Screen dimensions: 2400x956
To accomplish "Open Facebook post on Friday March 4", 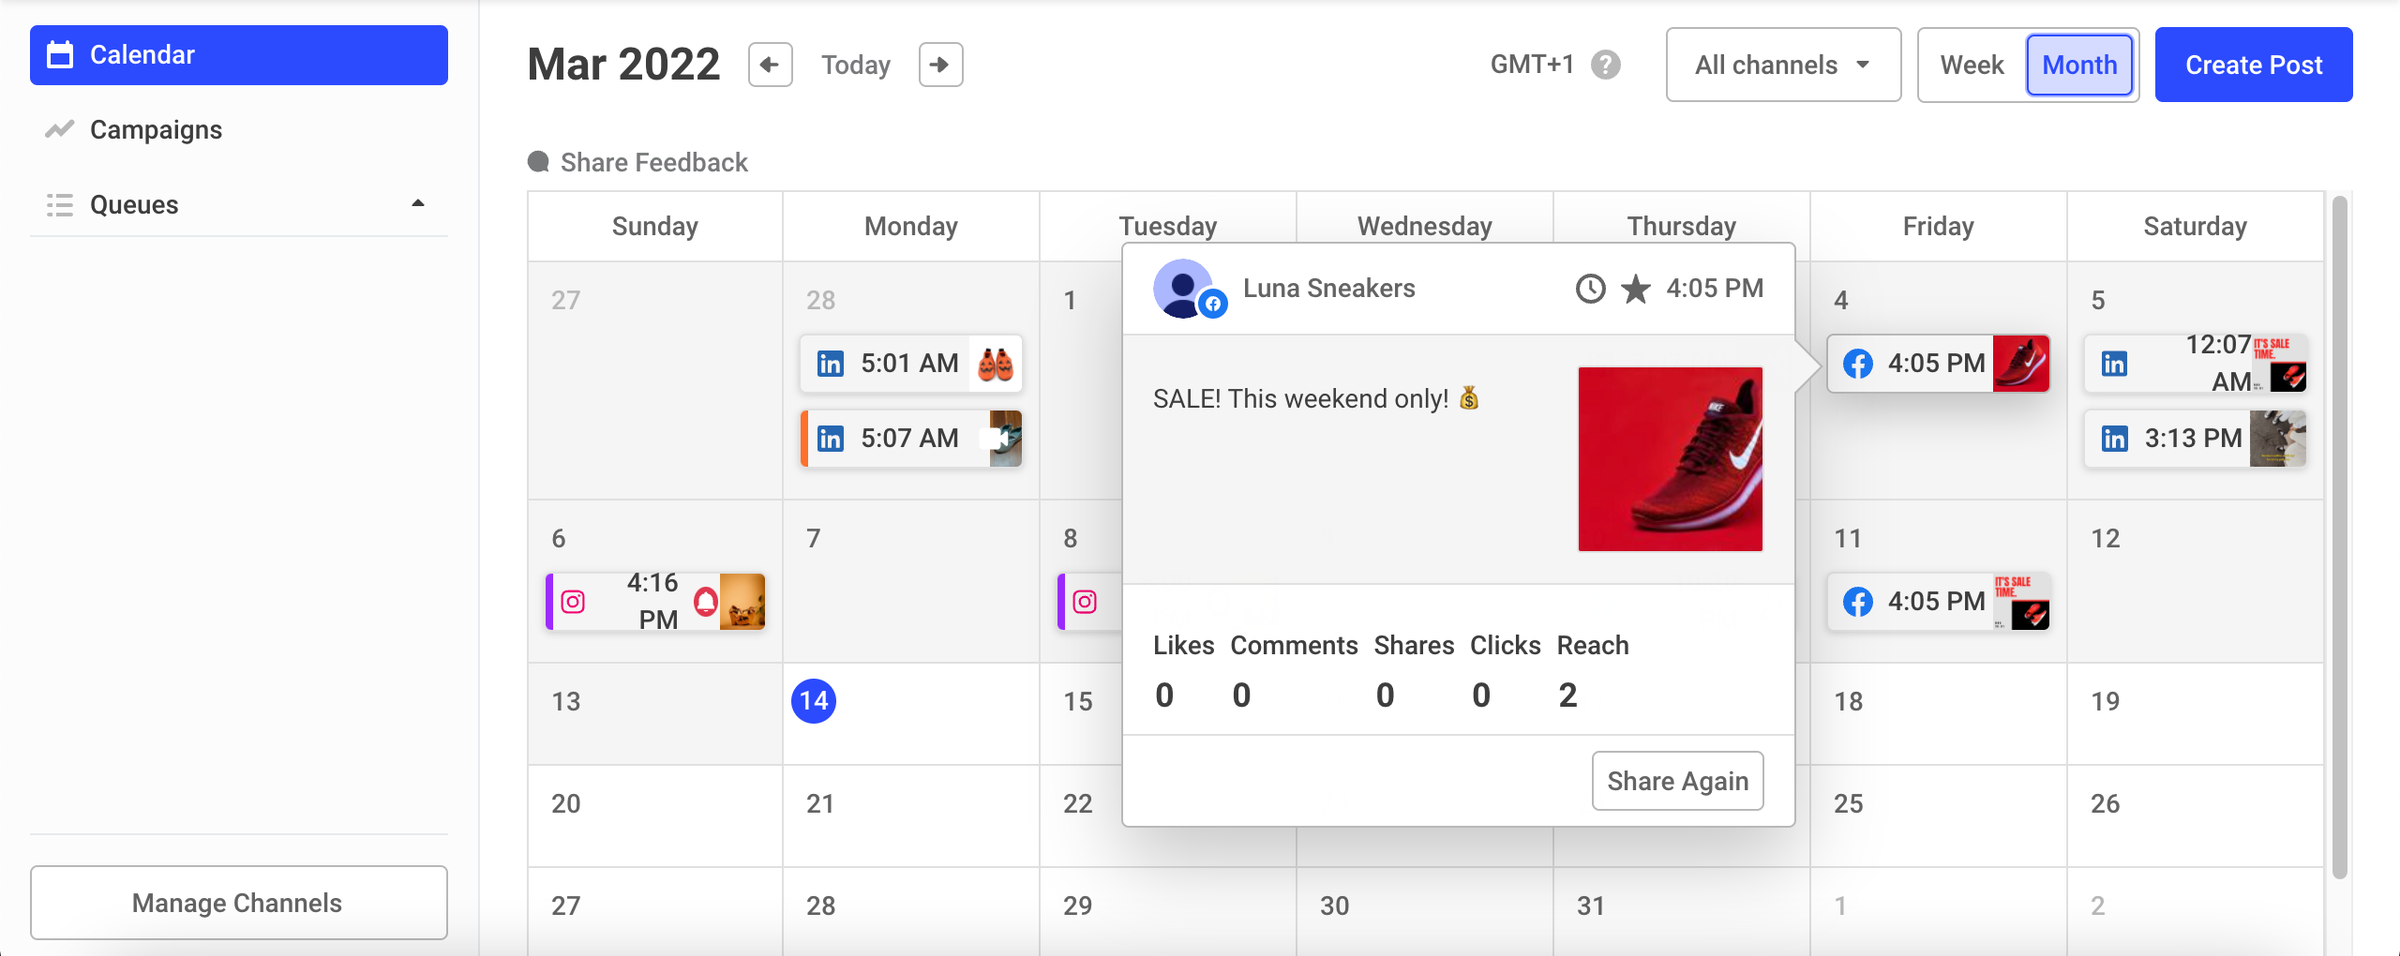I will pos(1938,363).
